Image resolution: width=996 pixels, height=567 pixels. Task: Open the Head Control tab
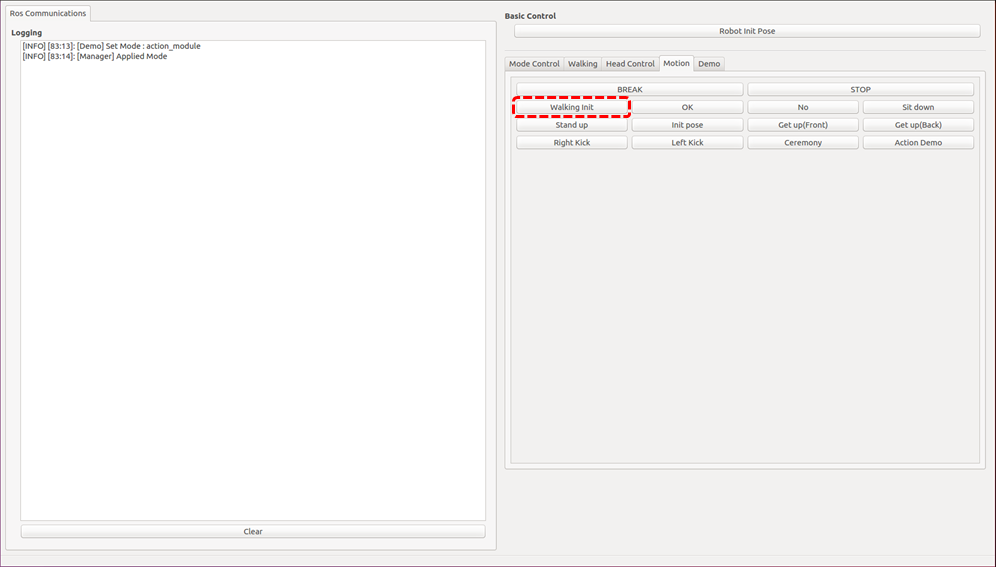630,63
